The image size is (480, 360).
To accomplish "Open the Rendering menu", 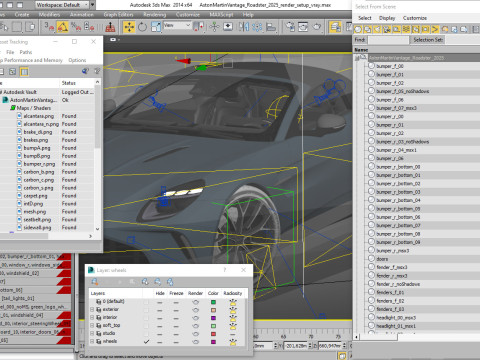I will (155, 15).
